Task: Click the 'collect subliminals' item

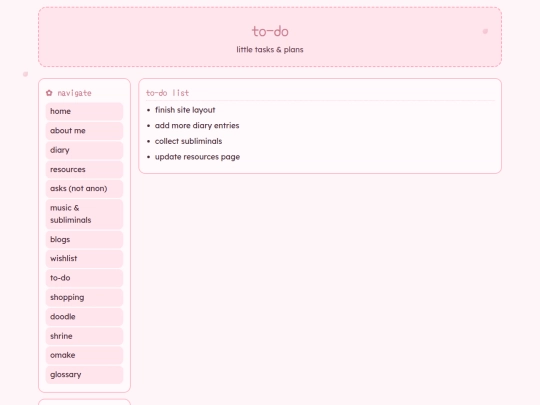Action: [x=188, y=141]
